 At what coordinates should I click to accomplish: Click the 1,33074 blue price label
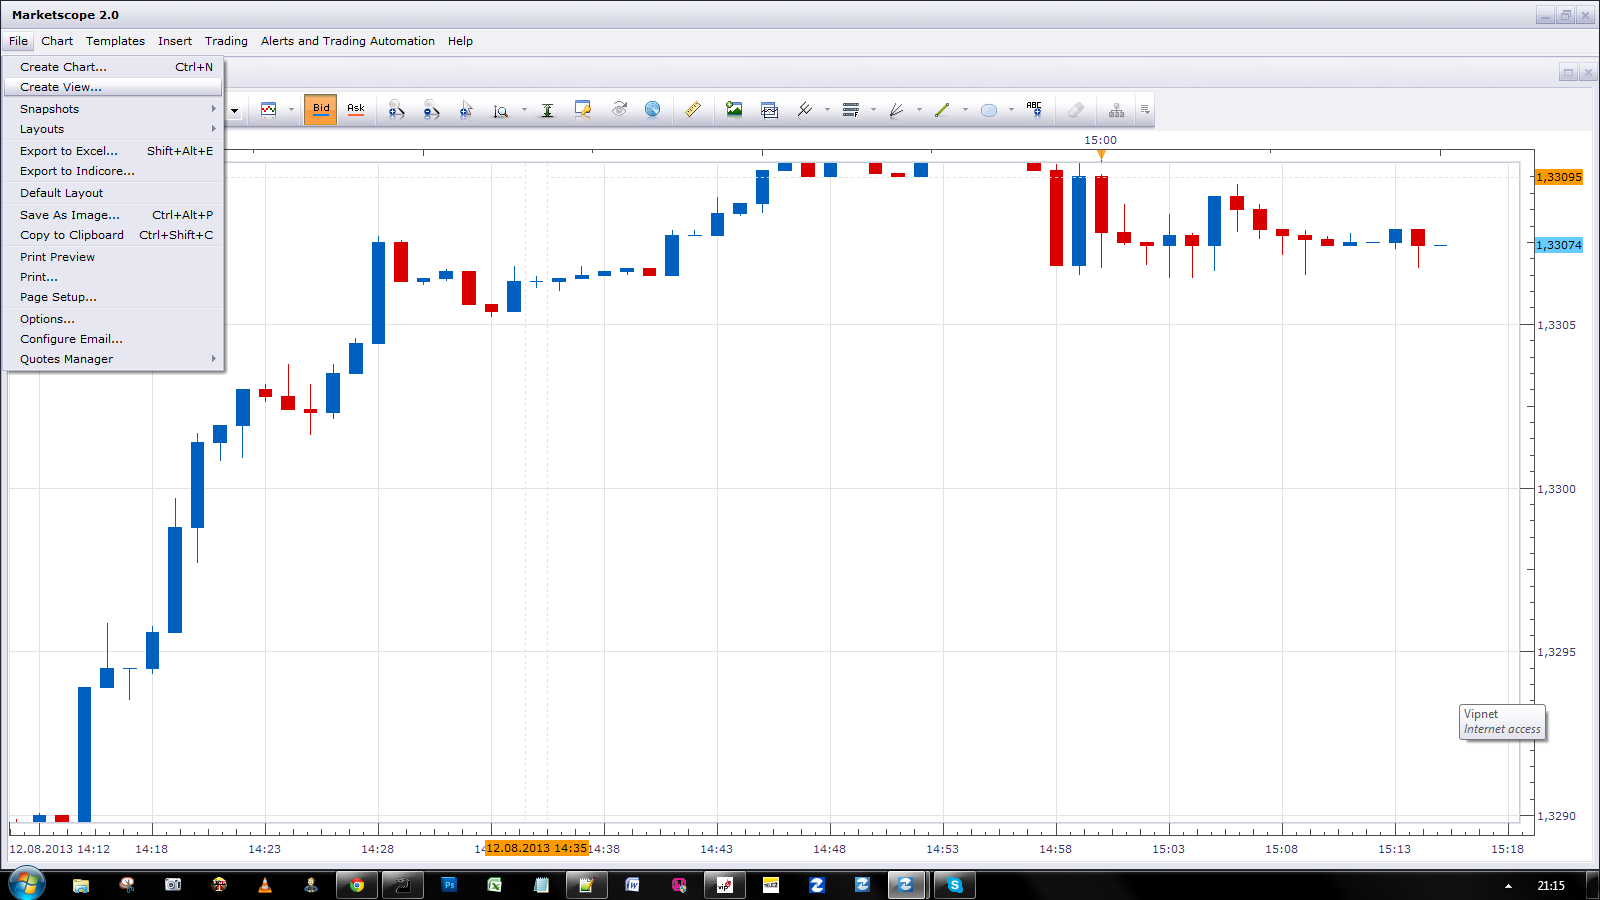click(1559, 245)
